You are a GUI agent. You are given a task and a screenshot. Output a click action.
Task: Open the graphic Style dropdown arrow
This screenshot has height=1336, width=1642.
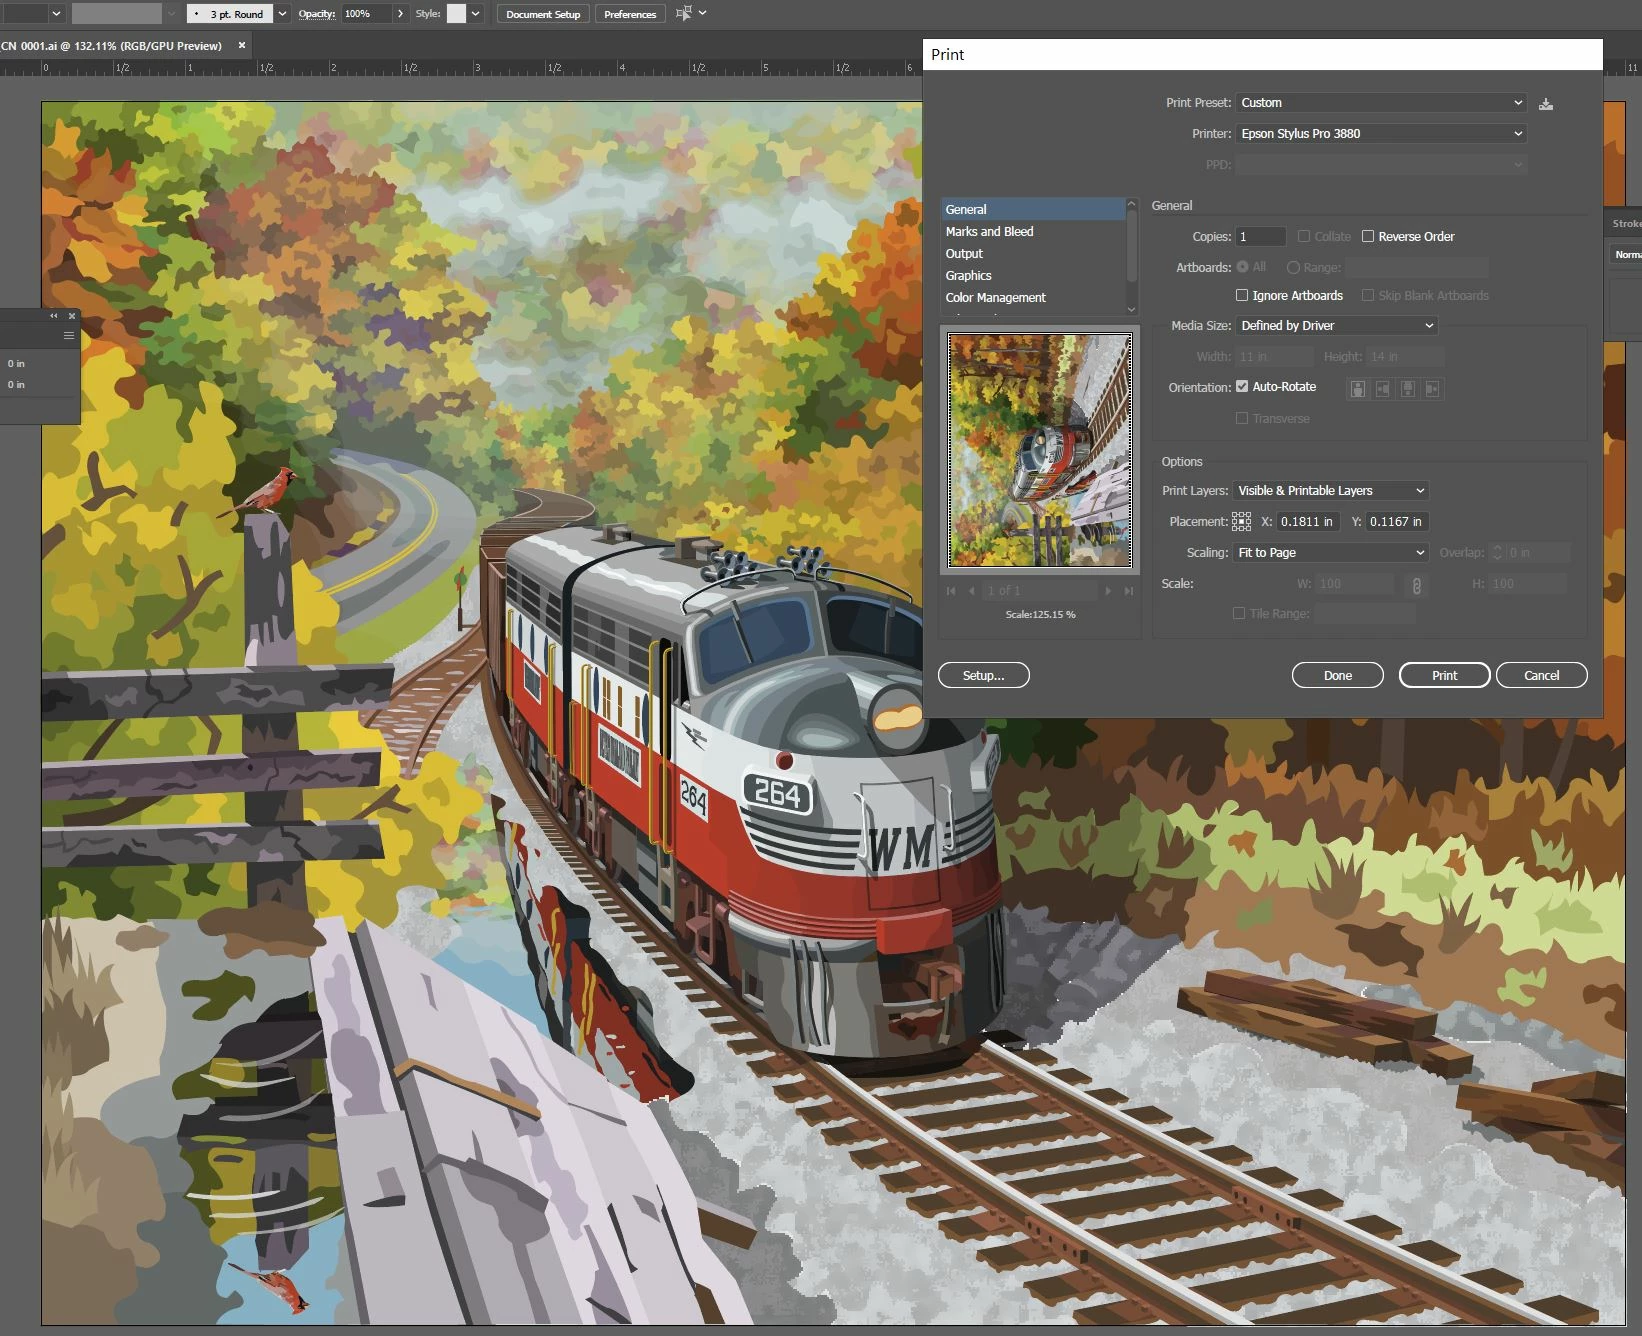[x=476, y=13]
